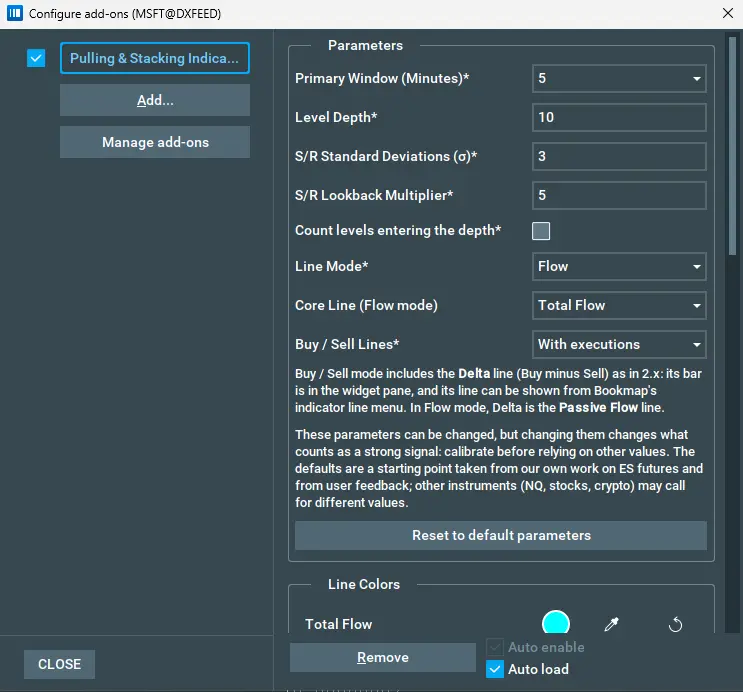Click the 'Configure add-ons (MSFT@DXFEED)' title text

click(125, 14)
